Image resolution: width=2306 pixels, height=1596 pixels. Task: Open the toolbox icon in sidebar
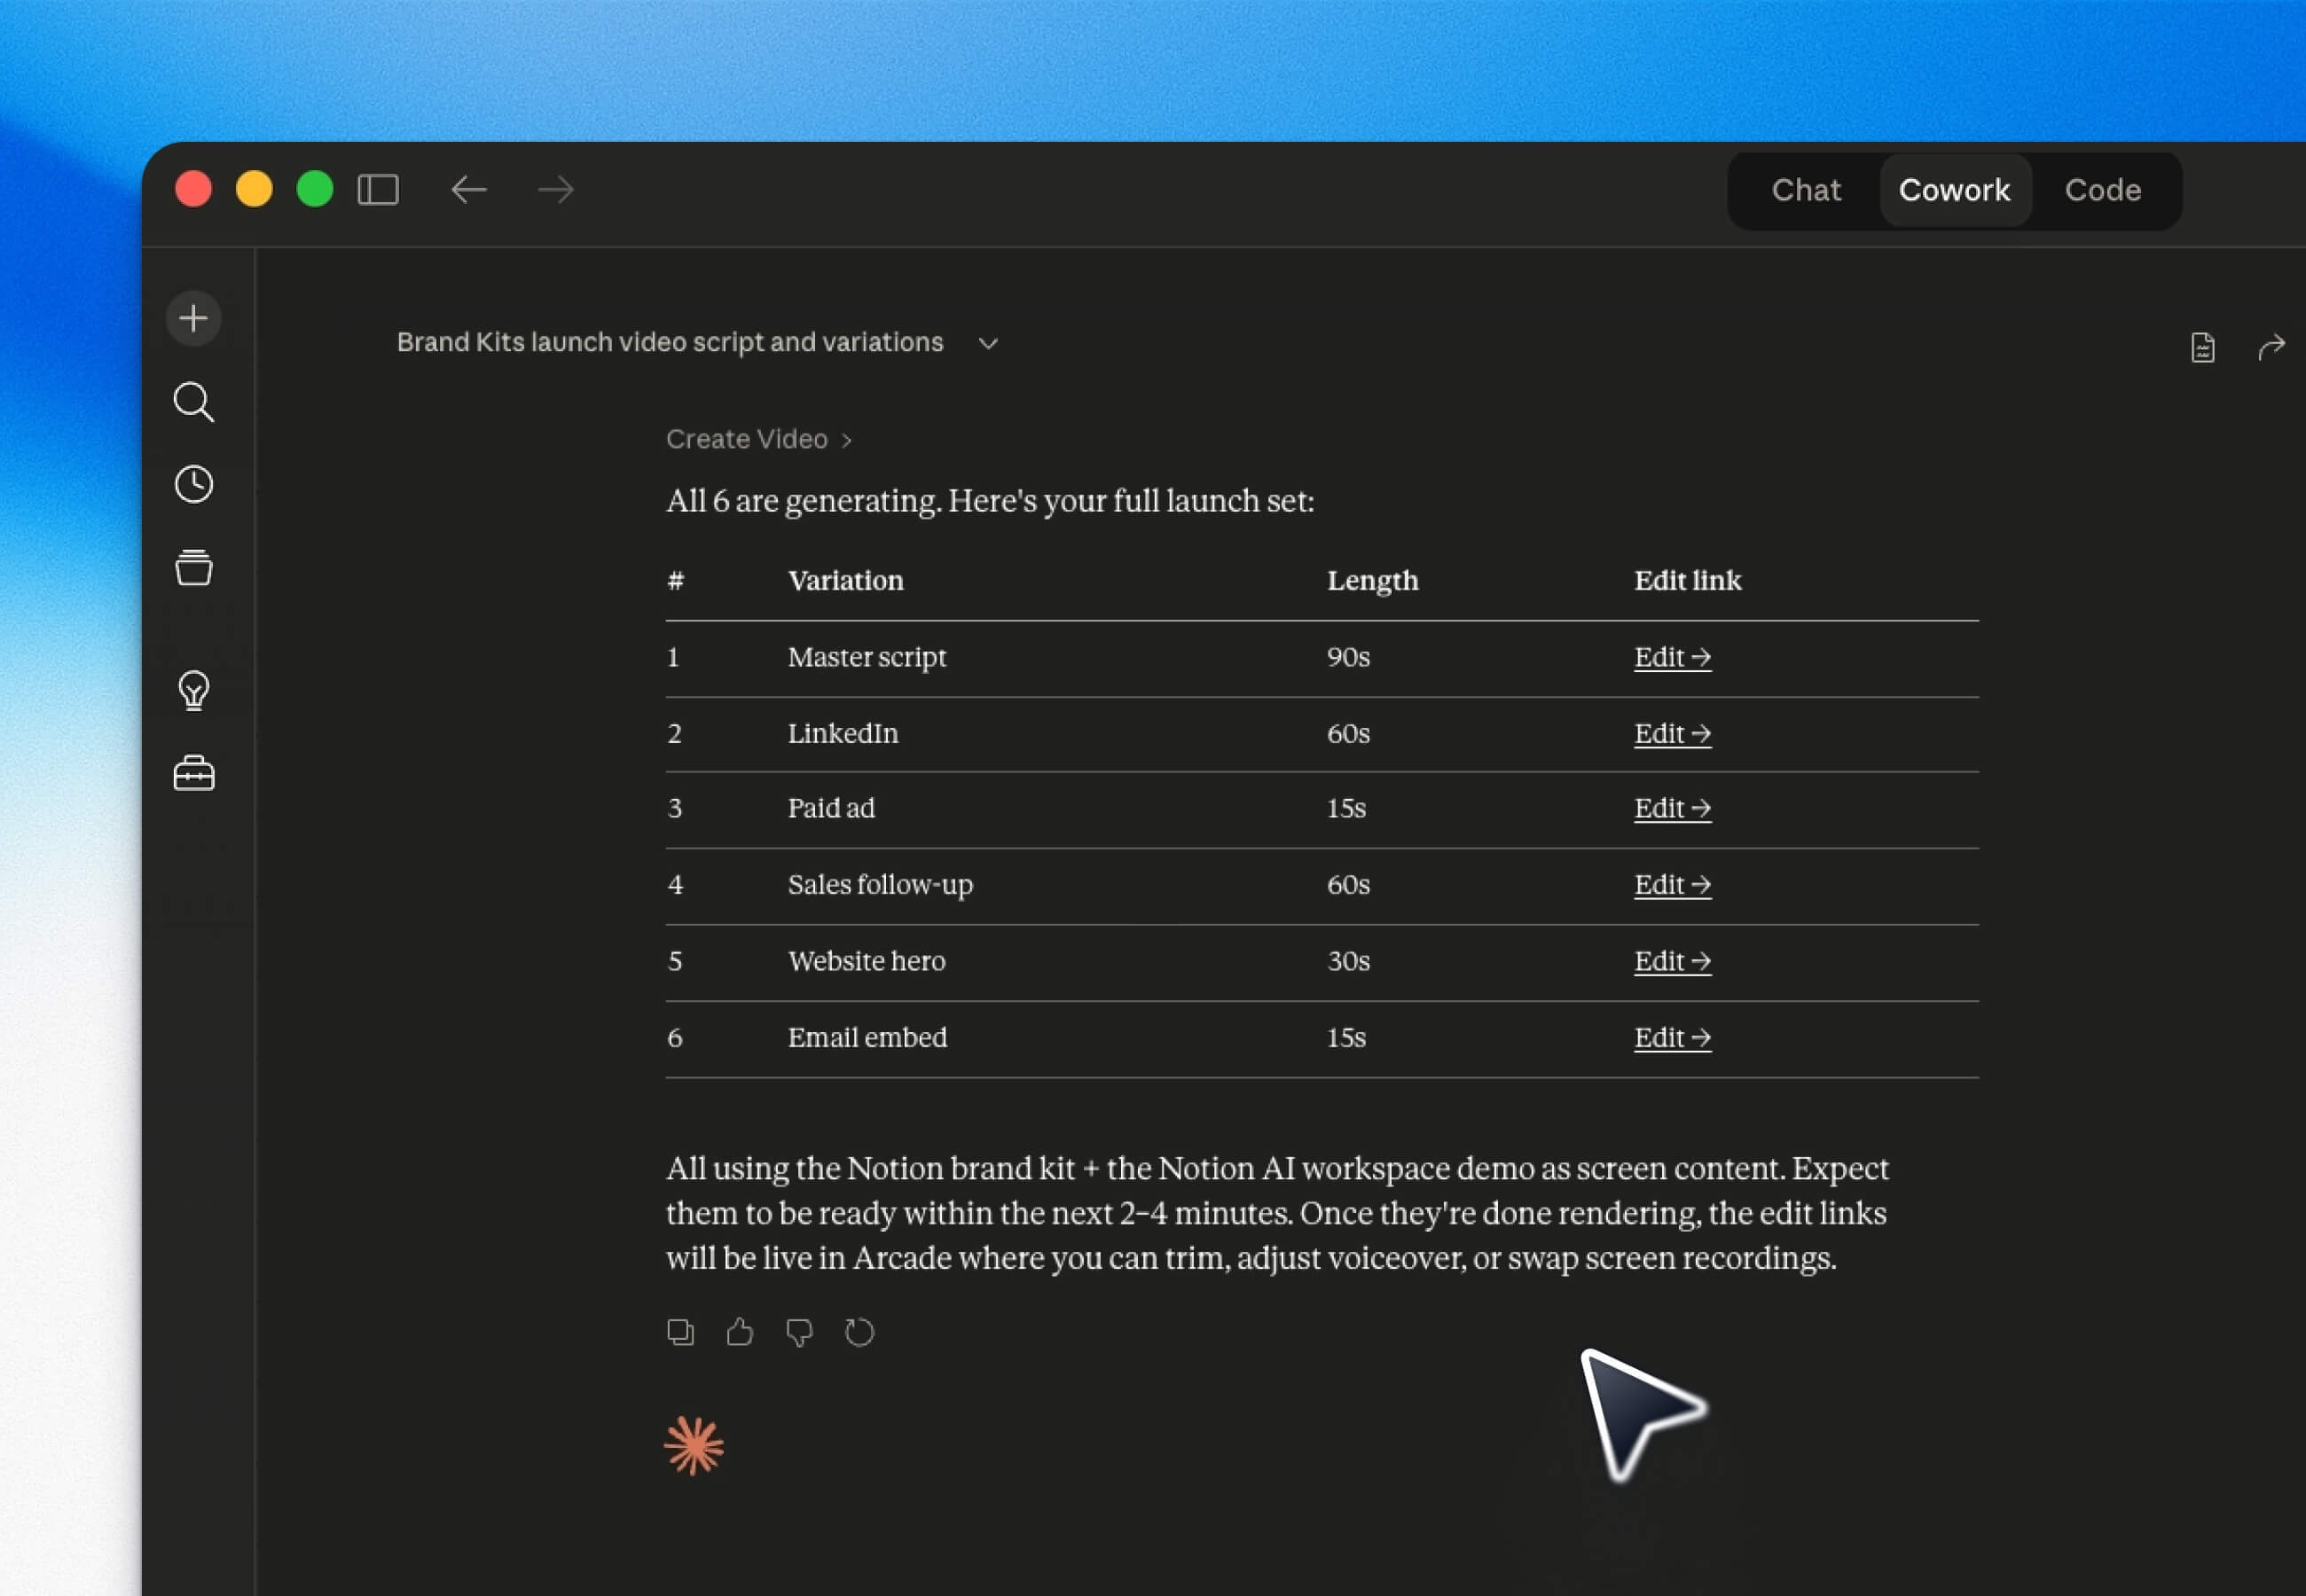coord(193,773)
